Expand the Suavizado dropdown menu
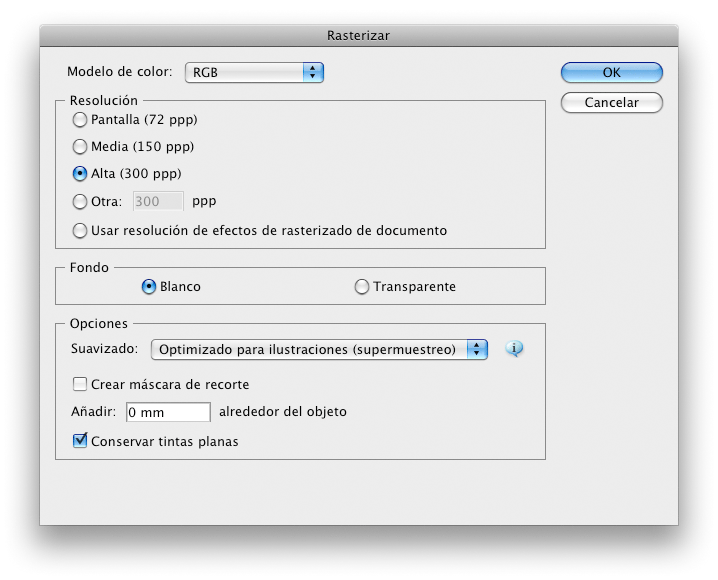Viewport: 718px width, 580px height. tap(318, 349)
